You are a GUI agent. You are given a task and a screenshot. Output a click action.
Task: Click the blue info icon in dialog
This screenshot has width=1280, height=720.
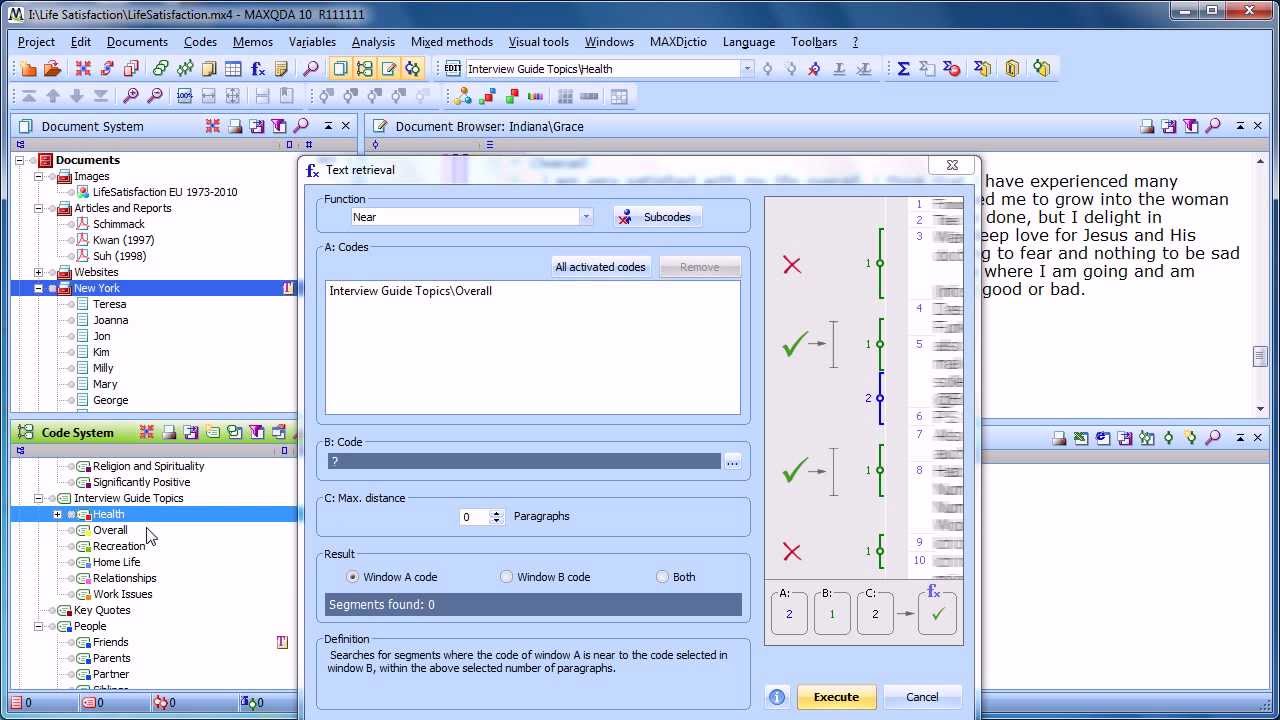(777, 697)
